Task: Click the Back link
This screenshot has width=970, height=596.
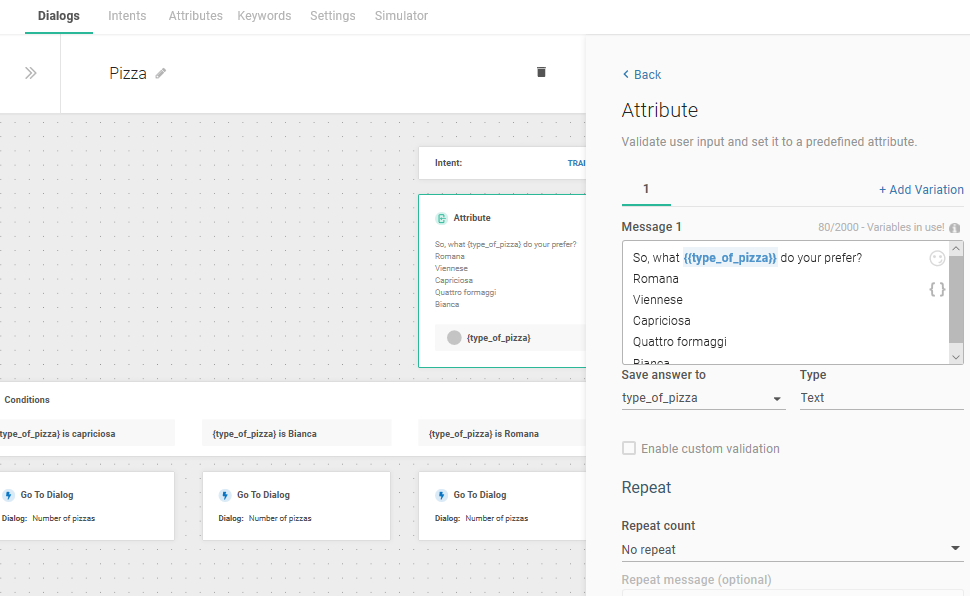Action: tap(641, 75)
